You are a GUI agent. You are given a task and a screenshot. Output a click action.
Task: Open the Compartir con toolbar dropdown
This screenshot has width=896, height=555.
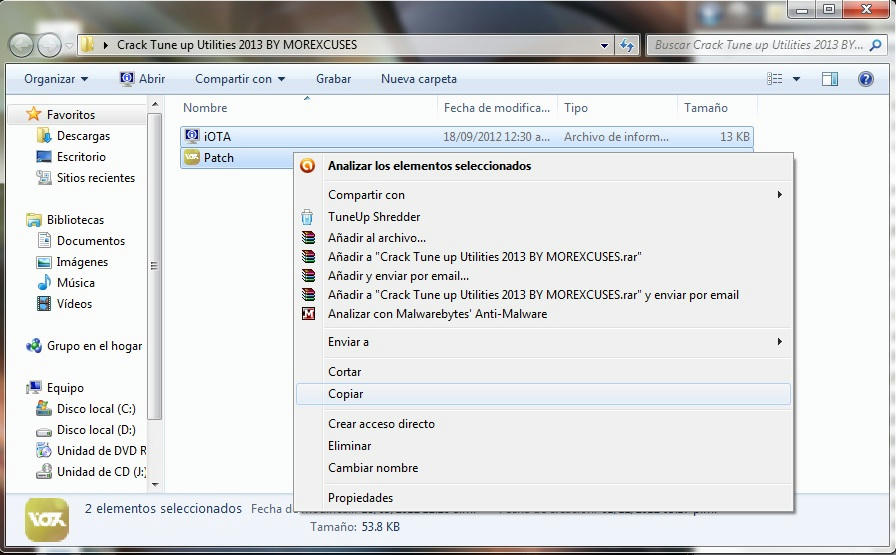pyautogui.click(x=240, y=79)
